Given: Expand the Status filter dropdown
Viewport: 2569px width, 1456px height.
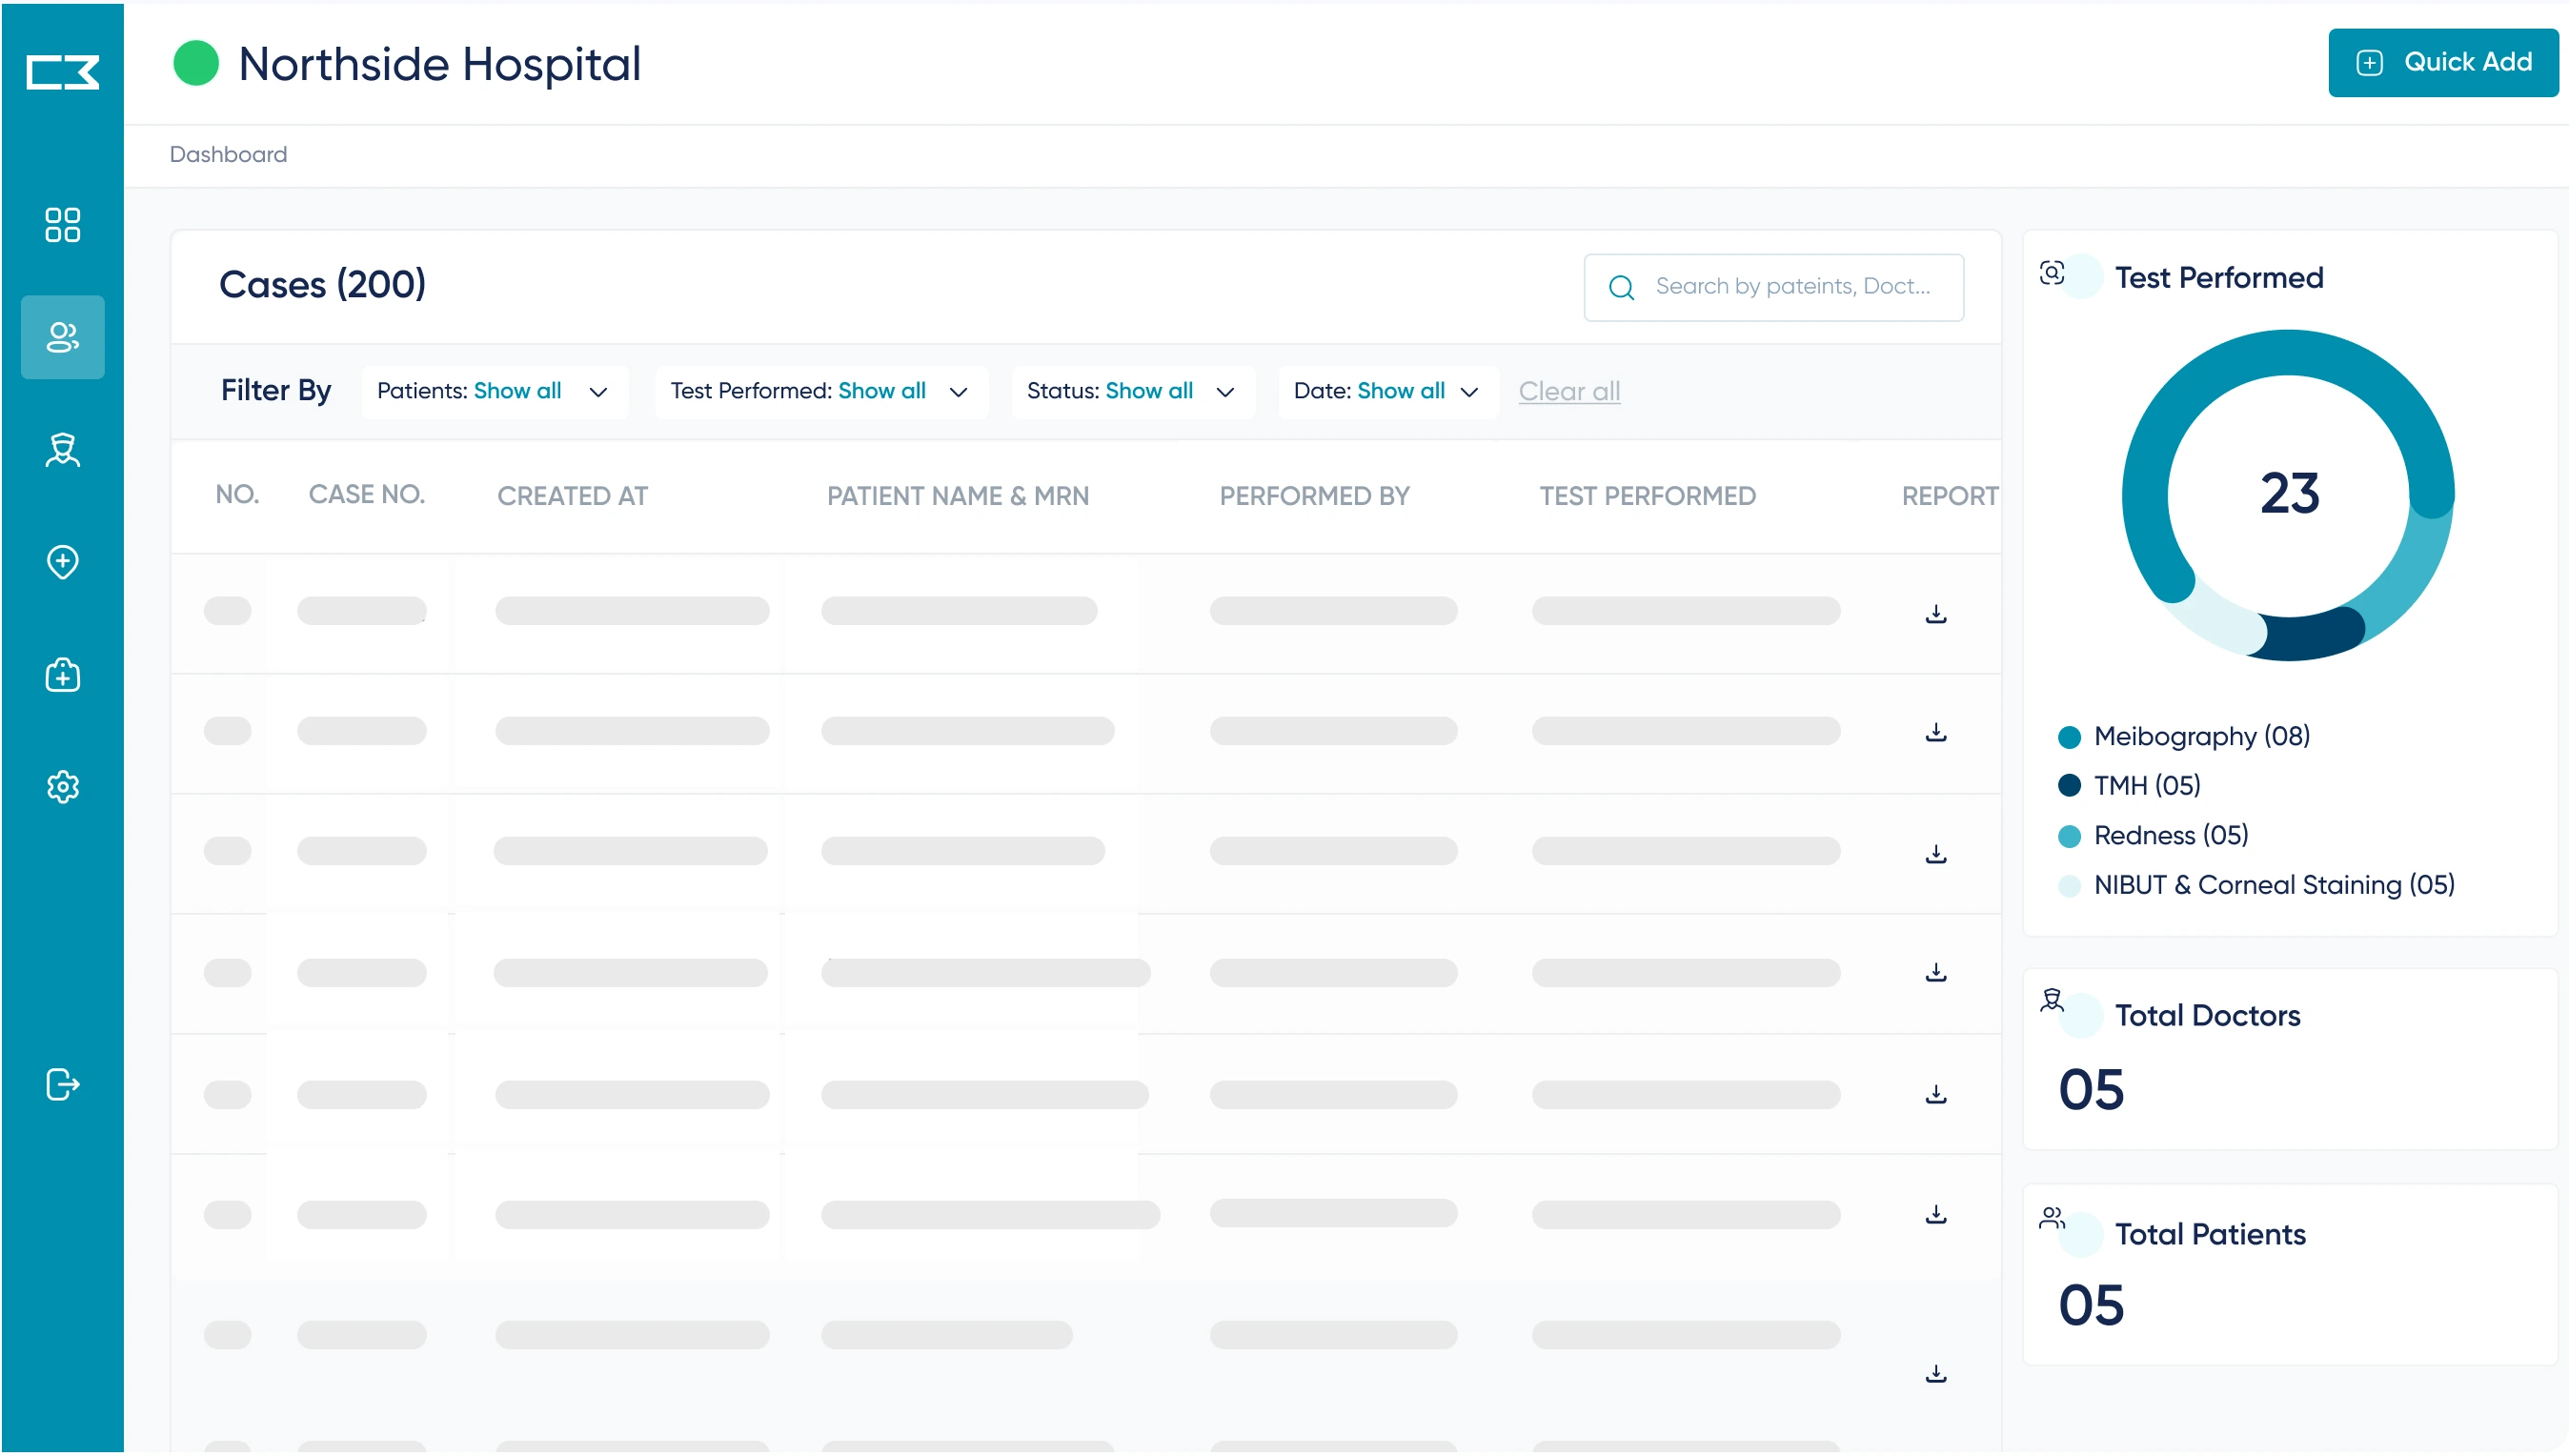Looking at the screenshot, I should (1132, 391).
